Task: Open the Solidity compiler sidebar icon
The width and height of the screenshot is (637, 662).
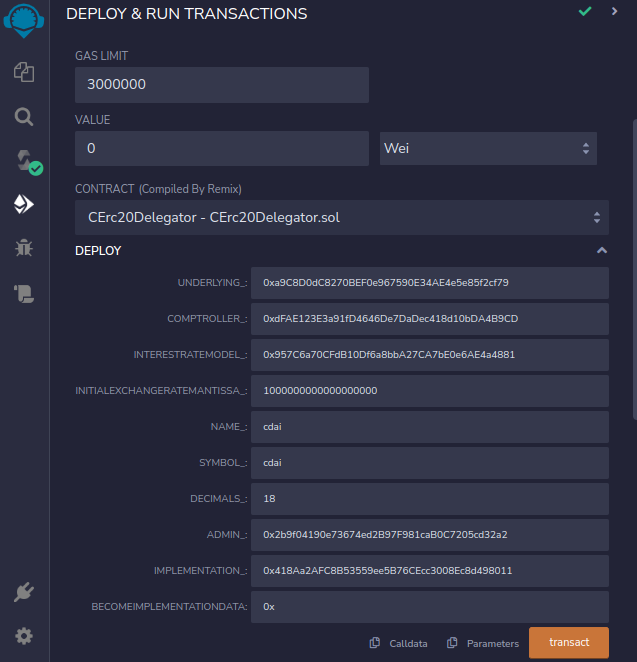Action: tap(24, 161)
